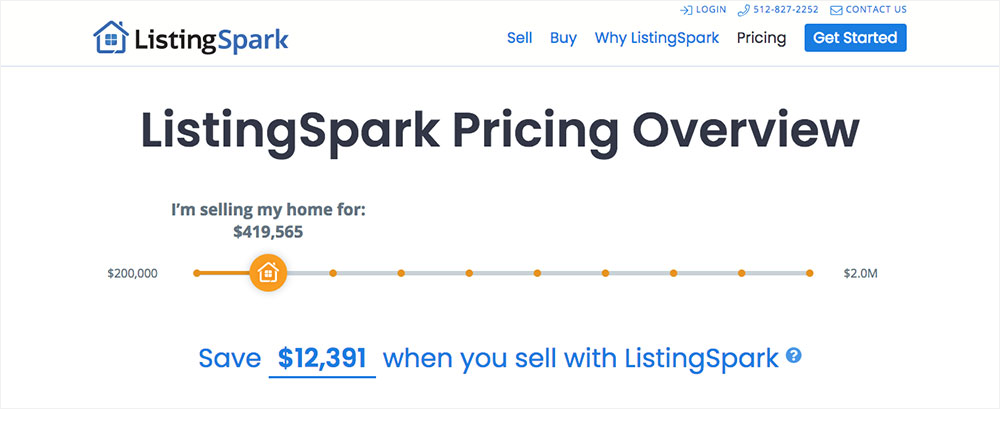The height and width of the screenshot is (430, 1000).
Task: Click the ListingSpark house logo icon
Action: 111,37
